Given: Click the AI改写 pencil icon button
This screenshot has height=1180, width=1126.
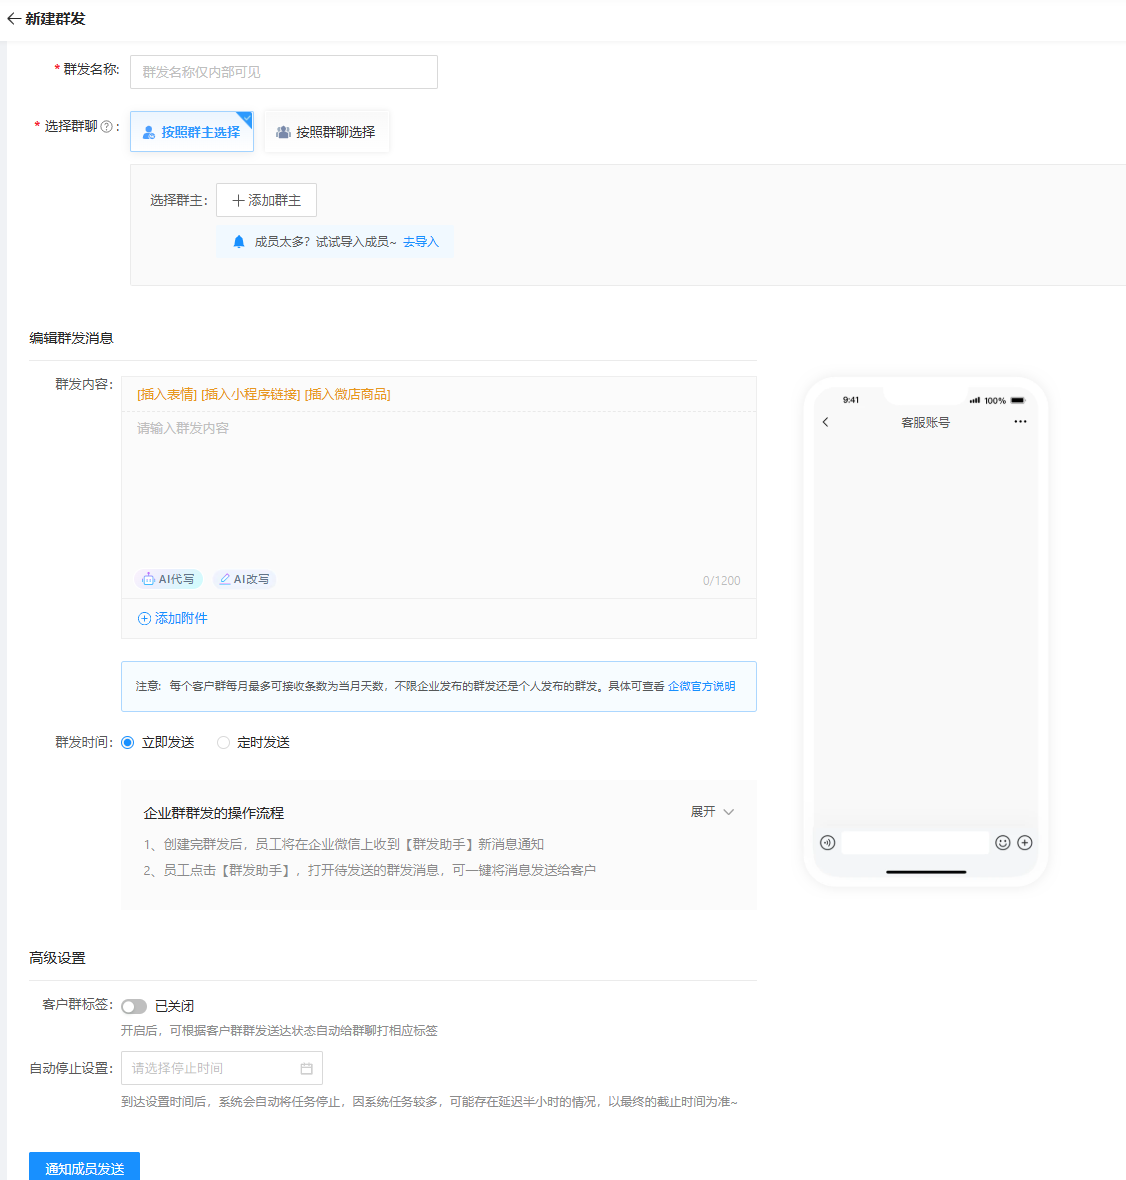Looking at the screenshot, I should [244, 579].
